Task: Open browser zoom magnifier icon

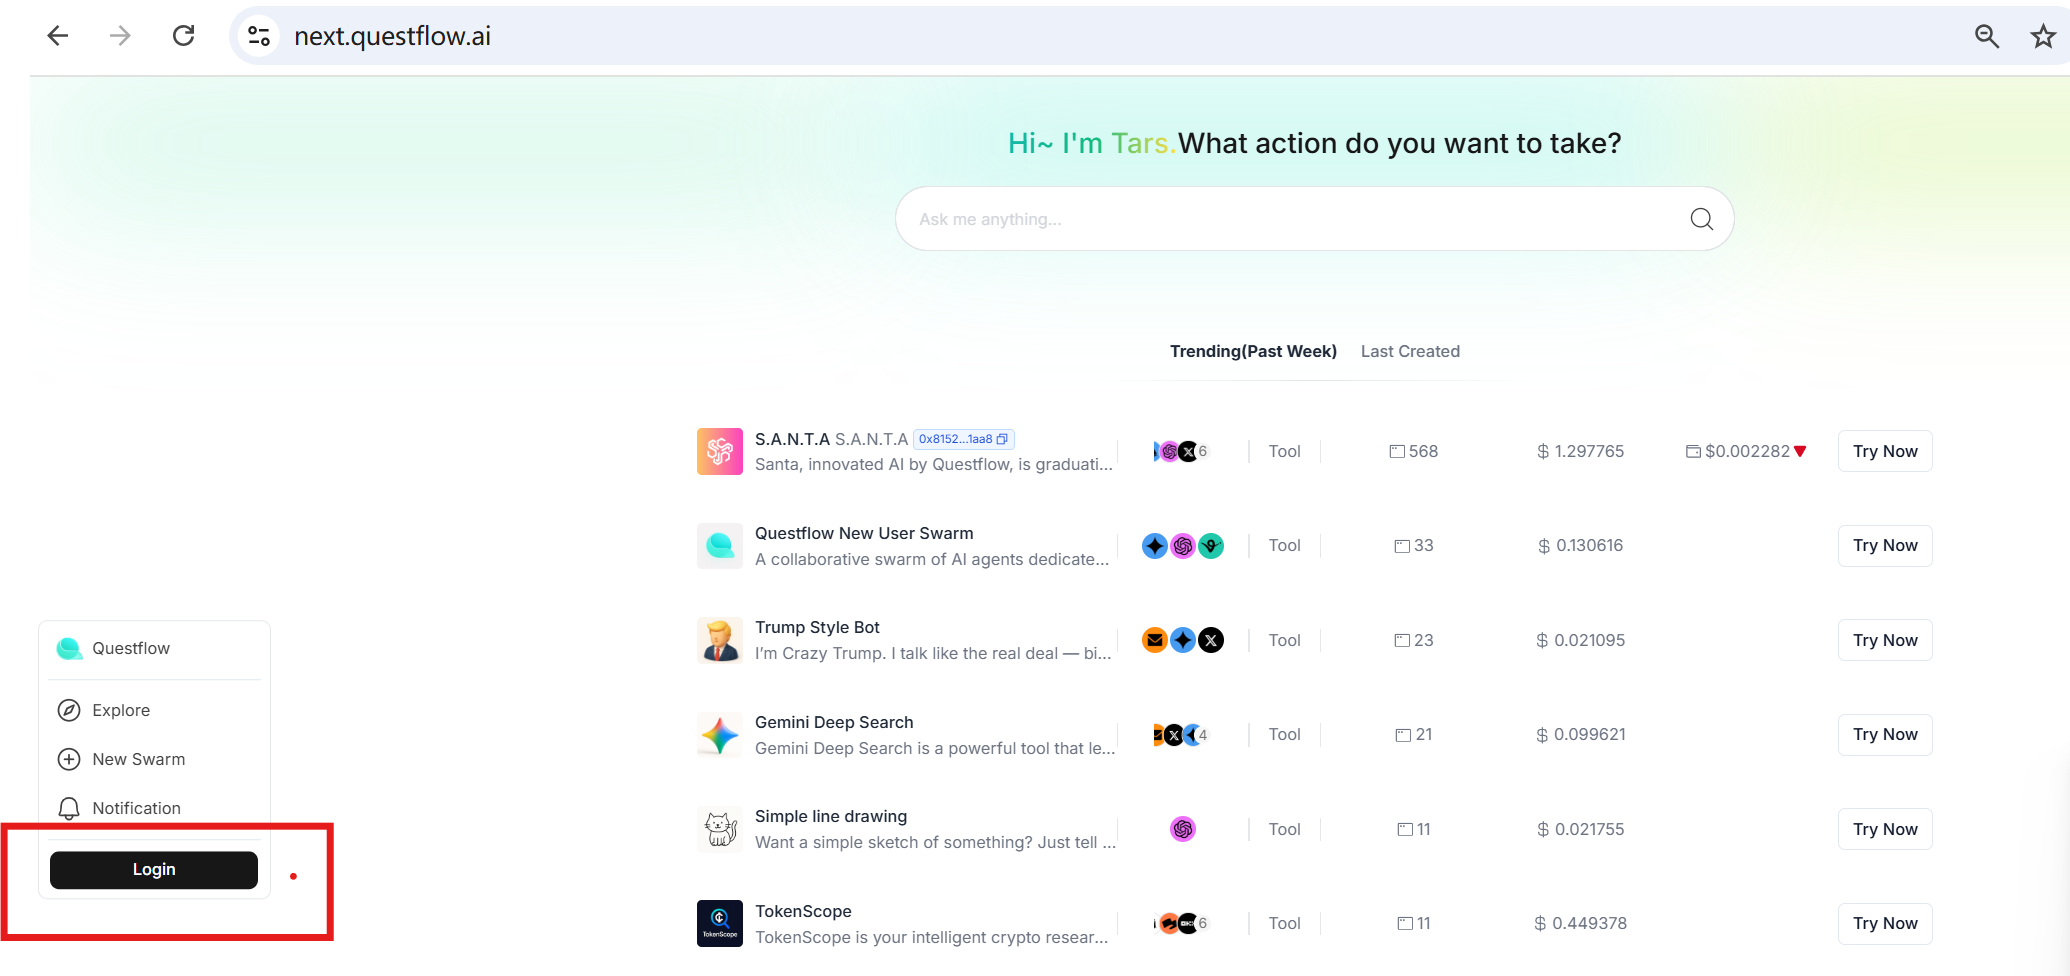Action: point(1986,36)
